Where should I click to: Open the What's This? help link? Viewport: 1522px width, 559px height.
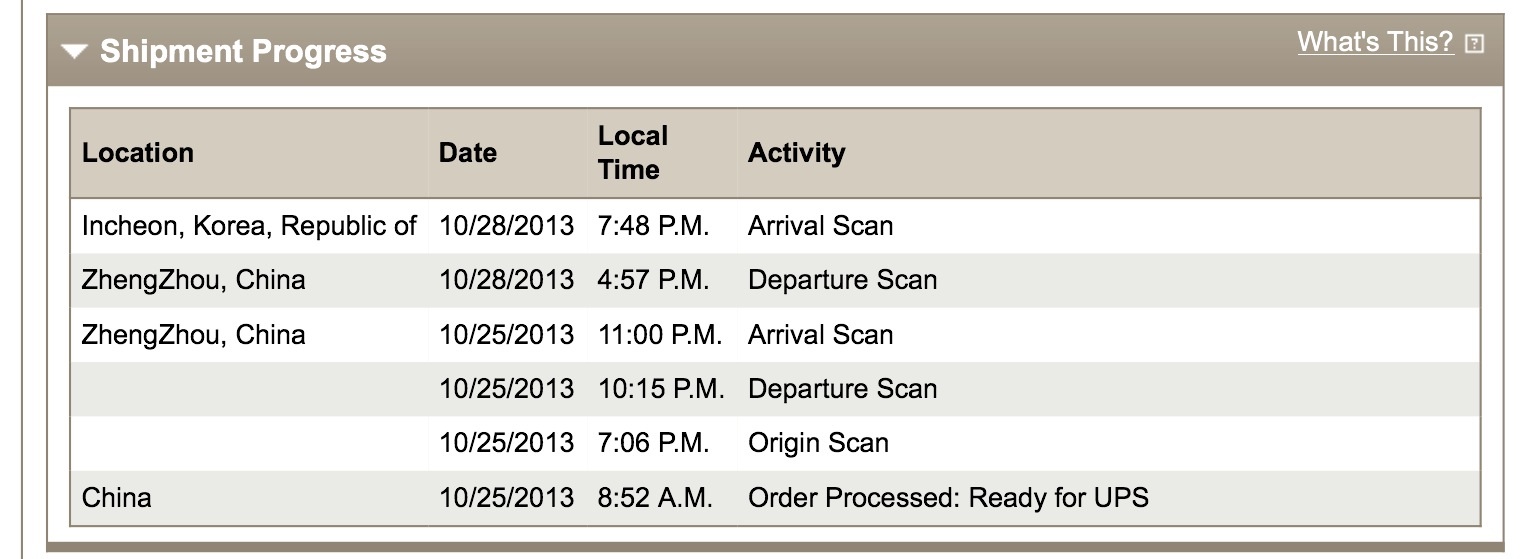(1375, 42)
